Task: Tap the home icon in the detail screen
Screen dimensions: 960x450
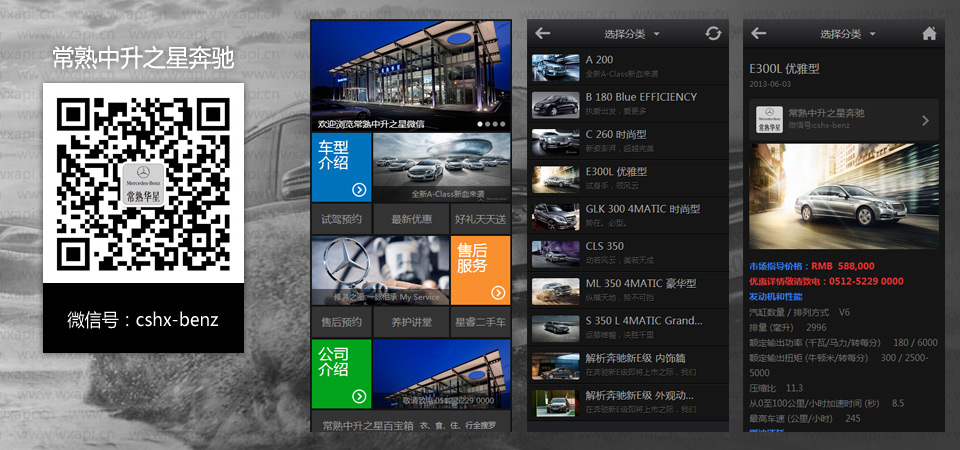Action: (x=929, y=34)
